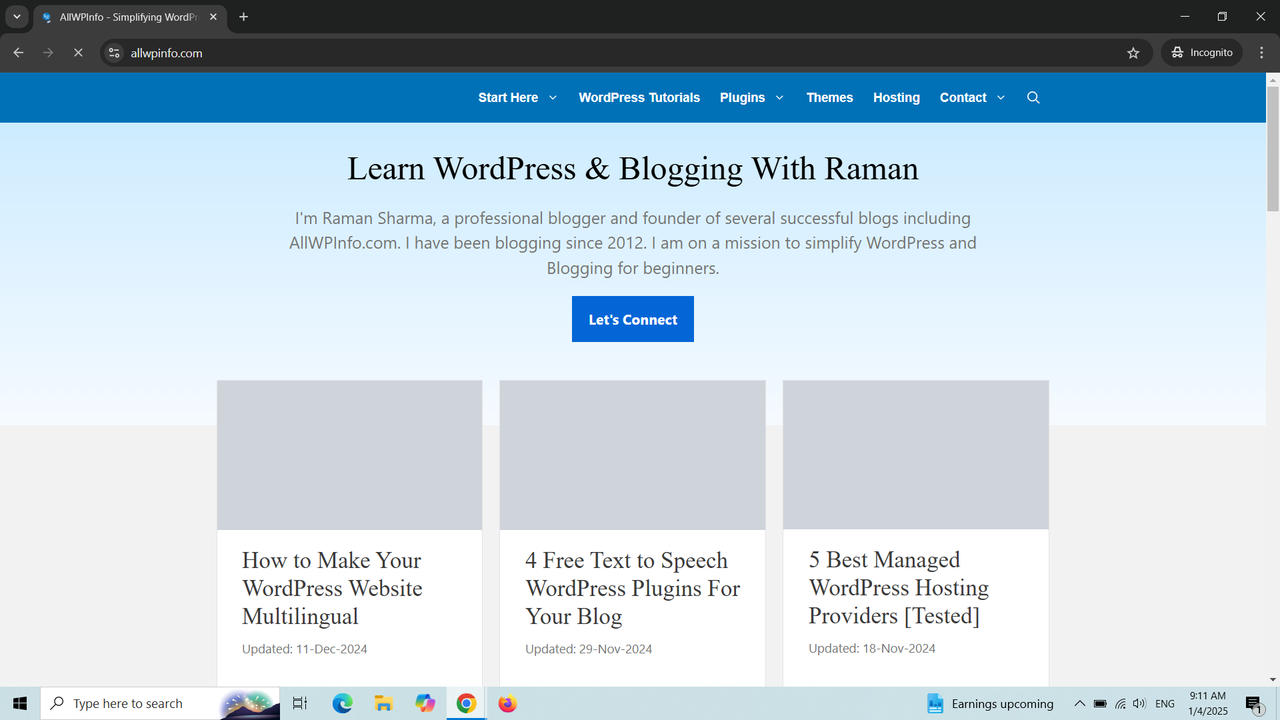
Task: Launch Firefox from the taskbar
Action: point(507,704)
